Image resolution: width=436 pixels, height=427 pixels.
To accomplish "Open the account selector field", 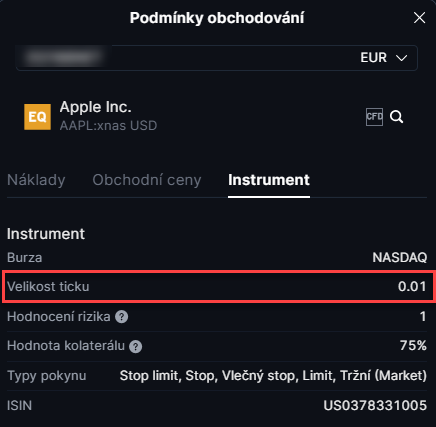I will click(x=217, y=58).
